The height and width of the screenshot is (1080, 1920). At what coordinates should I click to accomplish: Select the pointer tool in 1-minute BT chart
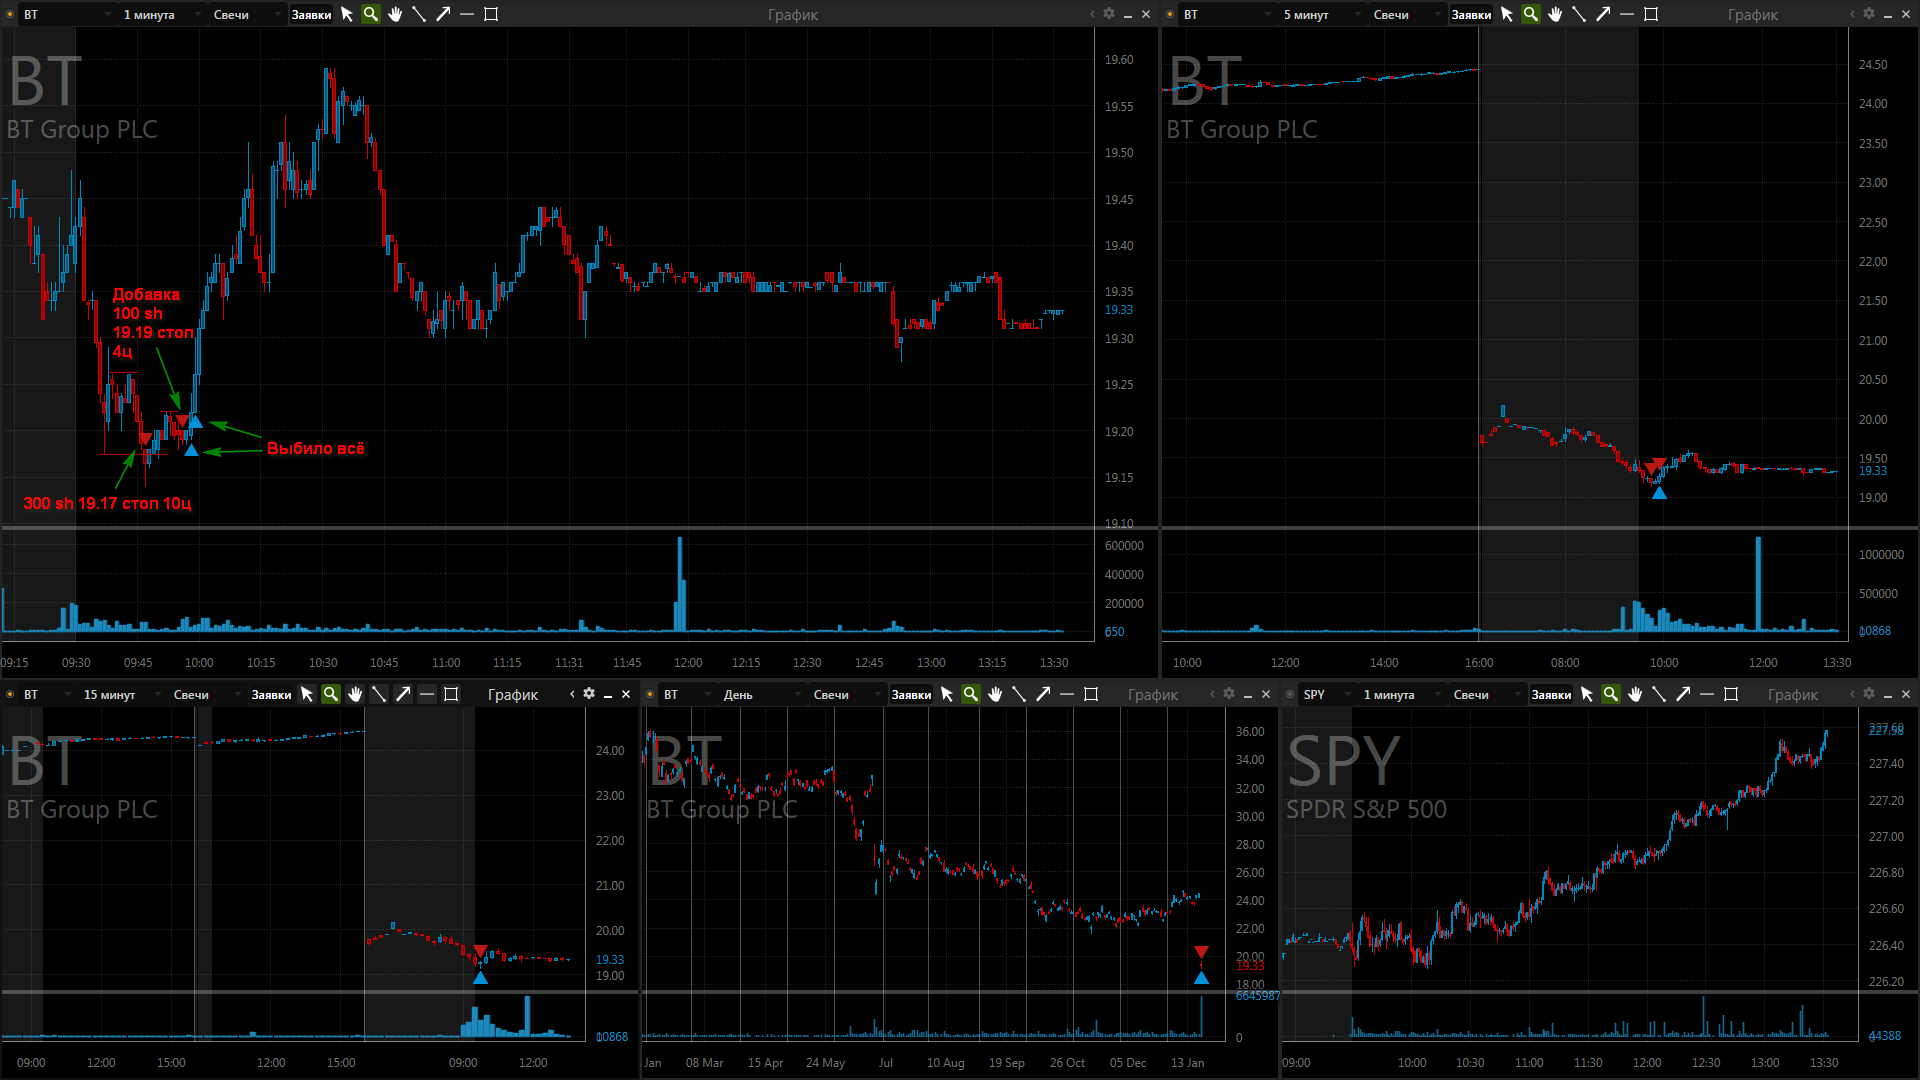tap(347, 14)
